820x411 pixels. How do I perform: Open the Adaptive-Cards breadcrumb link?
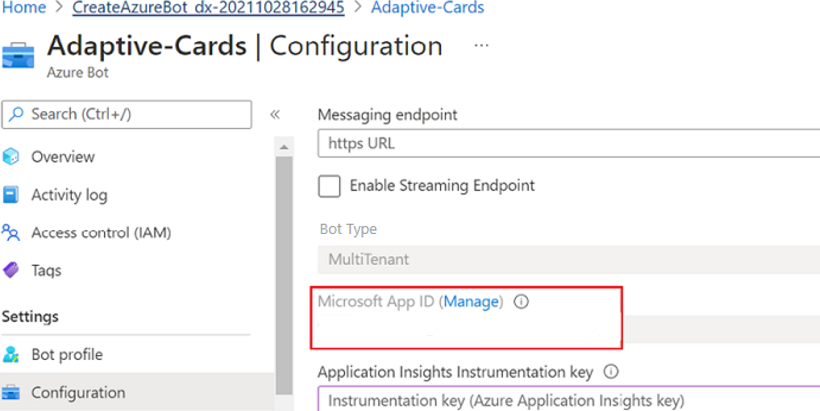[428, 8]
